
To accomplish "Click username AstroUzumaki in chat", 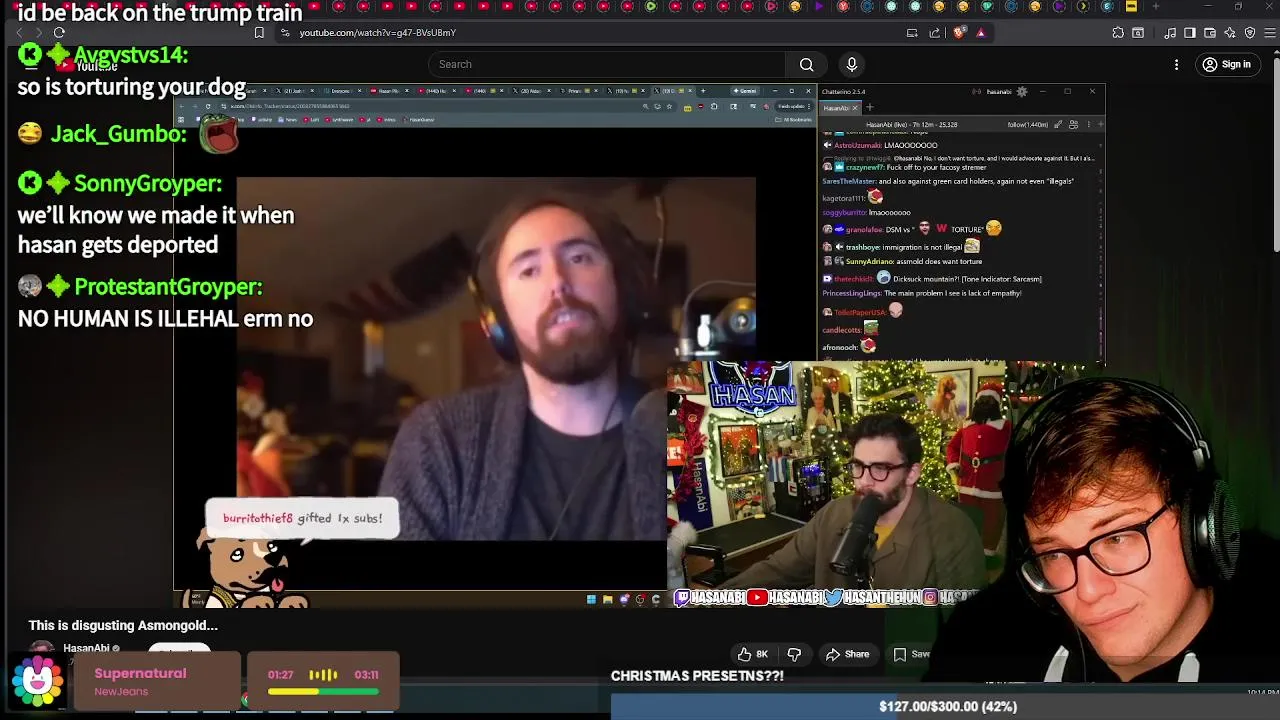I will pos(858,145).
